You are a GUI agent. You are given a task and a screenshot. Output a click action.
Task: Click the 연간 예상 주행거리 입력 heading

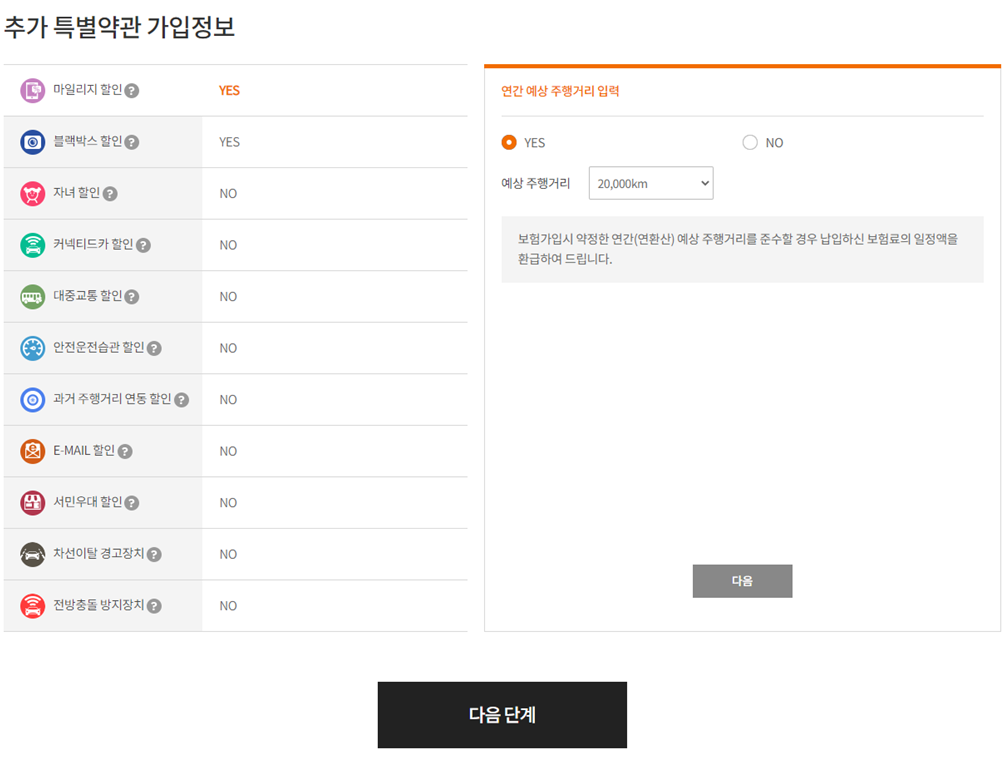point(560,91)
